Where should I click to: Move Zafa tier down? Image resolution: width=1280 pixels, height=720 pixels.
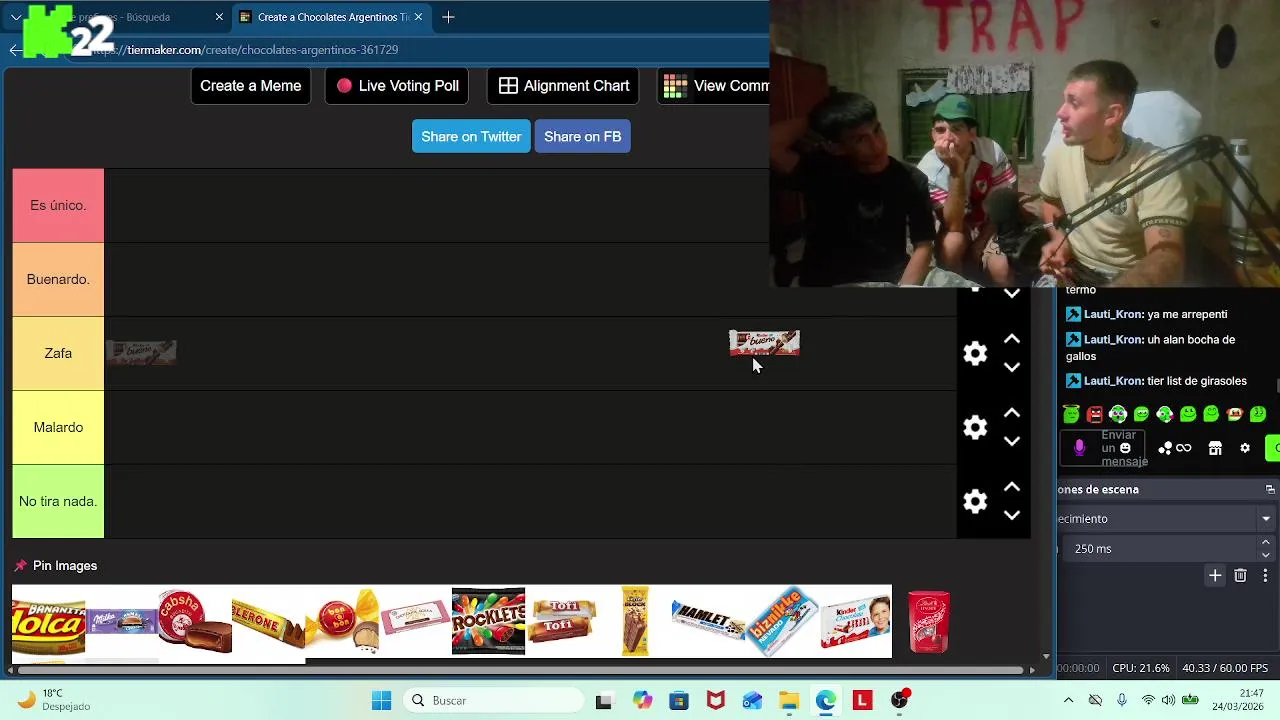(1011, 367)
